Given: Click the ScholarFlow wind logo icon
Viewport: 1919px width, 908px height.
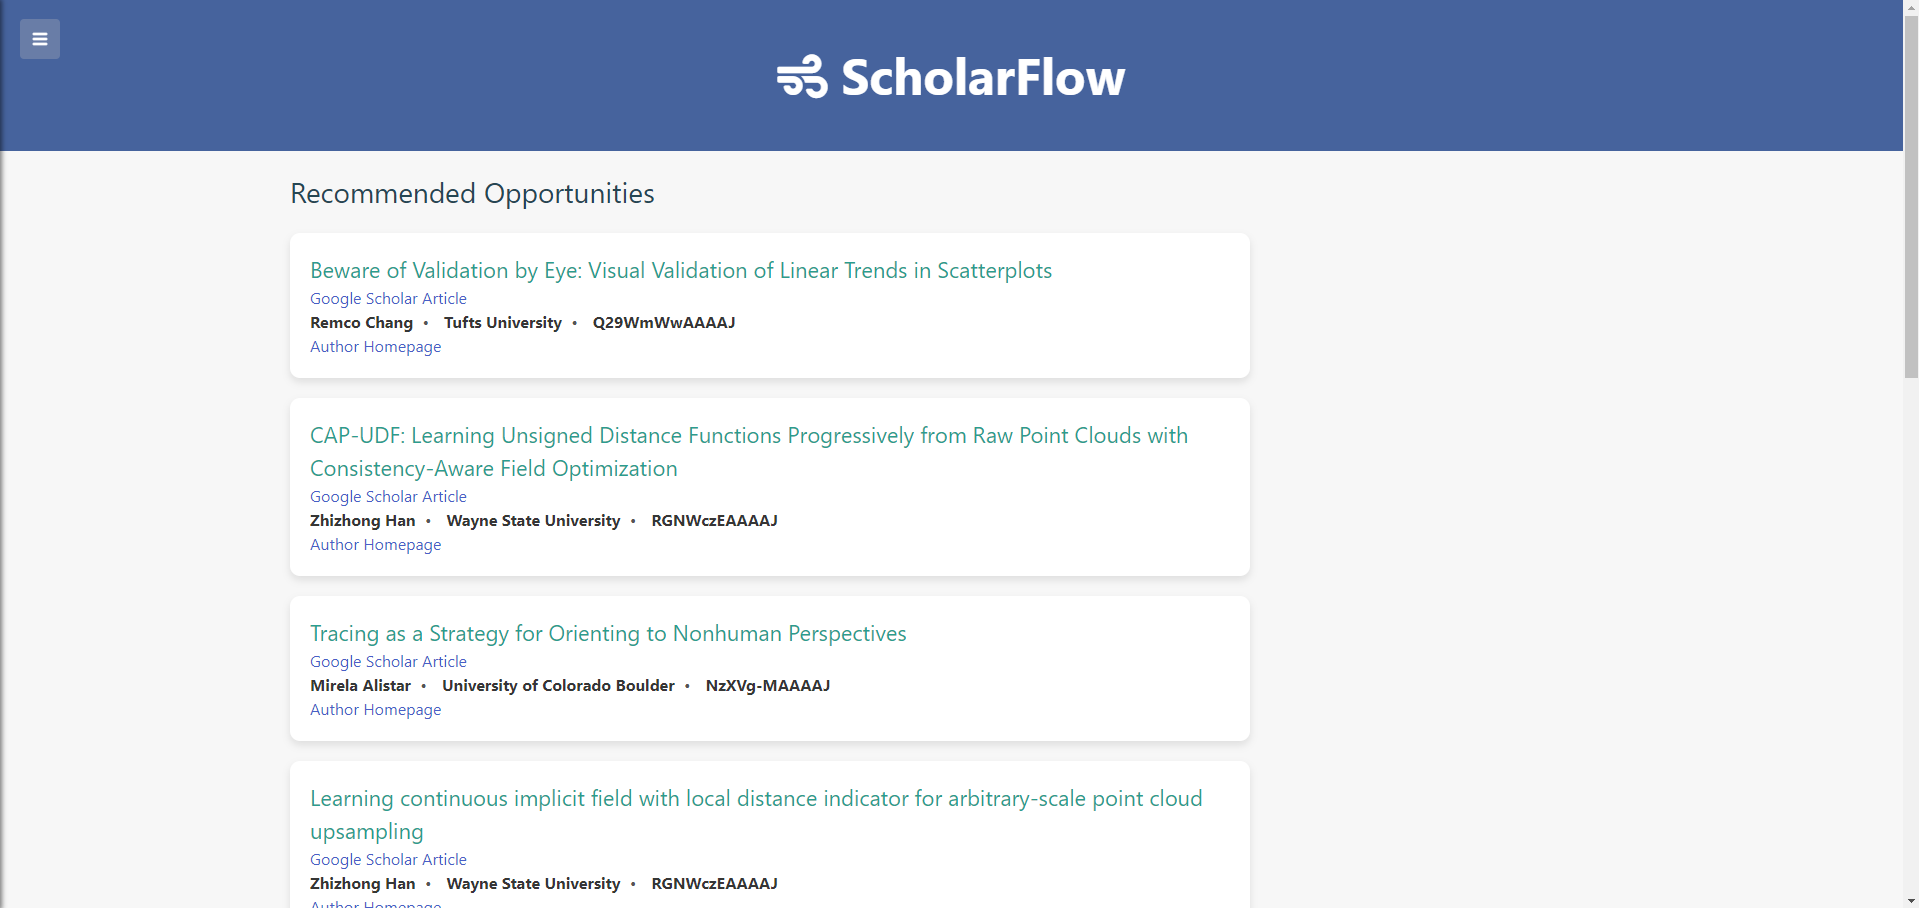Looking at the screenshot, I should [802, 77].
